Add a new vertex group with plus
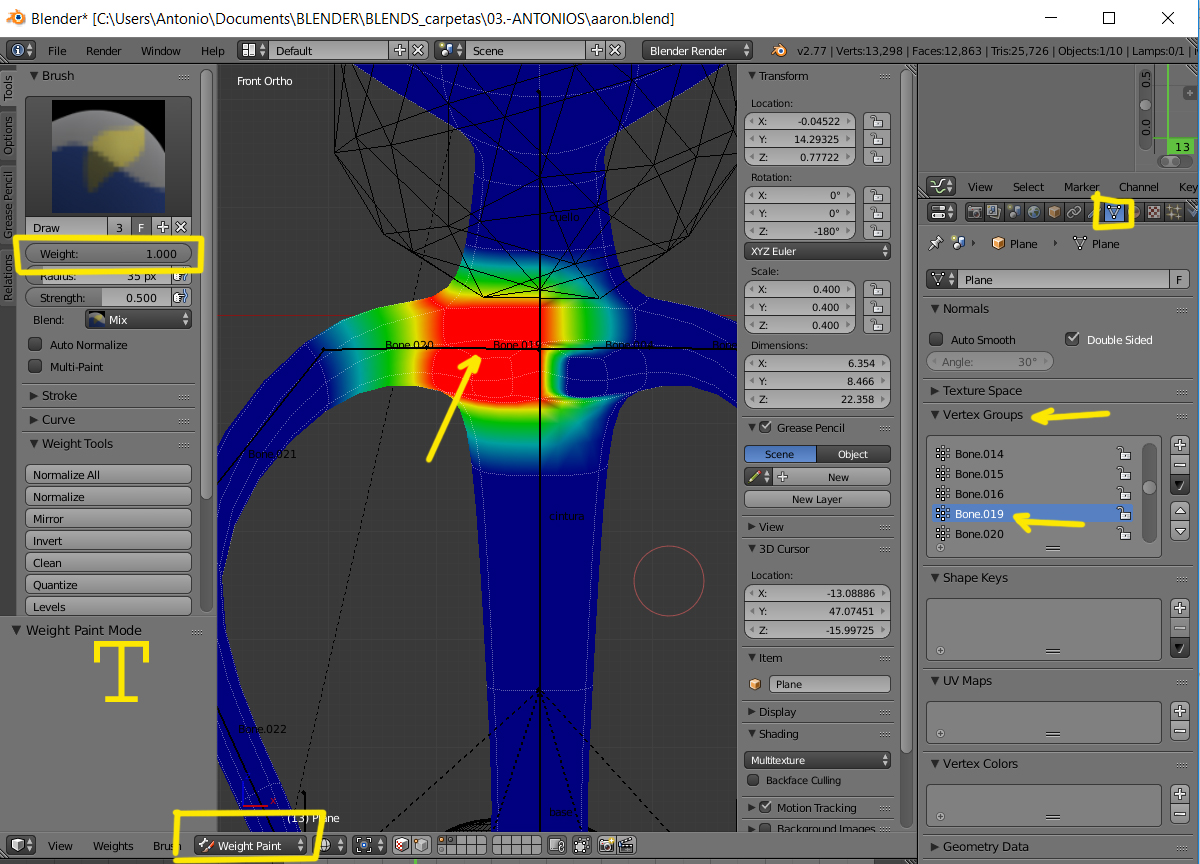1200x864 pixels. point(1180,445)
